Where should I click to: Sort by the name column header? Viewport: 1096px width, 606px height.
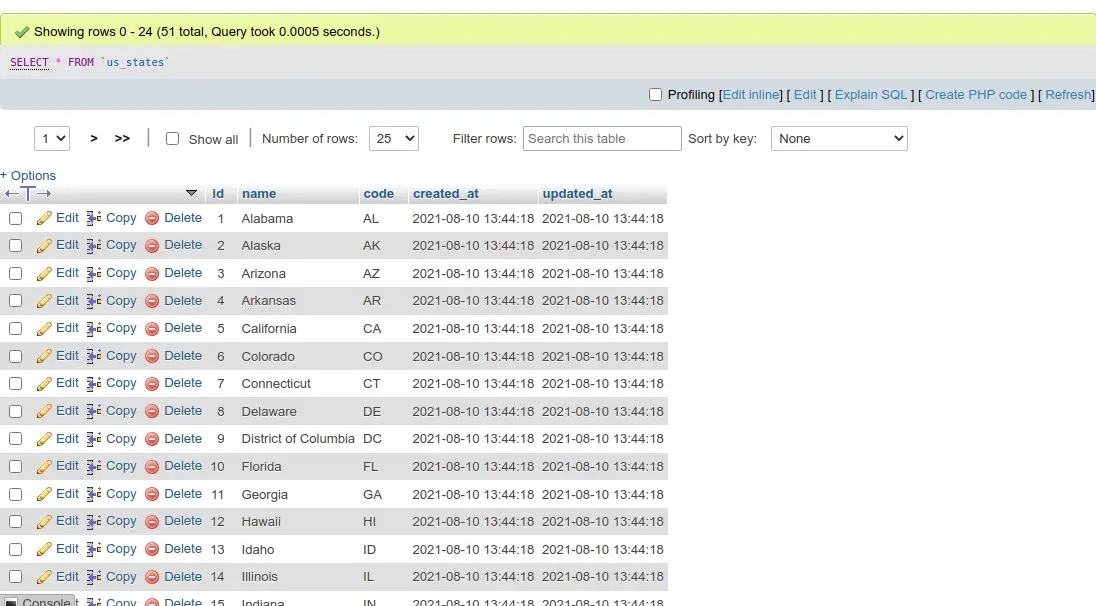[259, 194]
